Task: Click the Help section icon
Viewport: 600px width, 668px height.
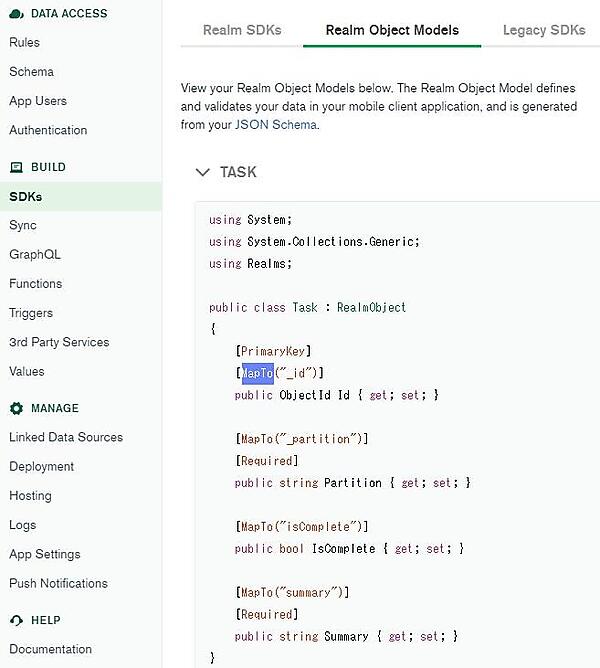Action: pos(16,620)
